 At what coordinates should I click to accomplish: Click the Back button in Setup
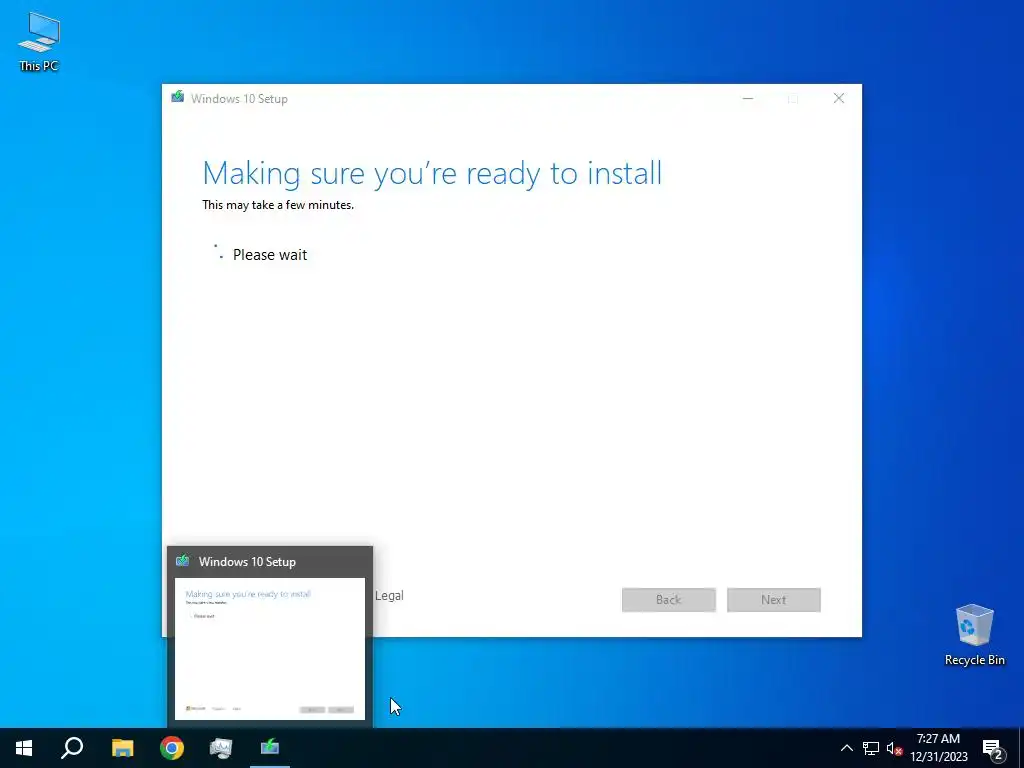(669, 600)
